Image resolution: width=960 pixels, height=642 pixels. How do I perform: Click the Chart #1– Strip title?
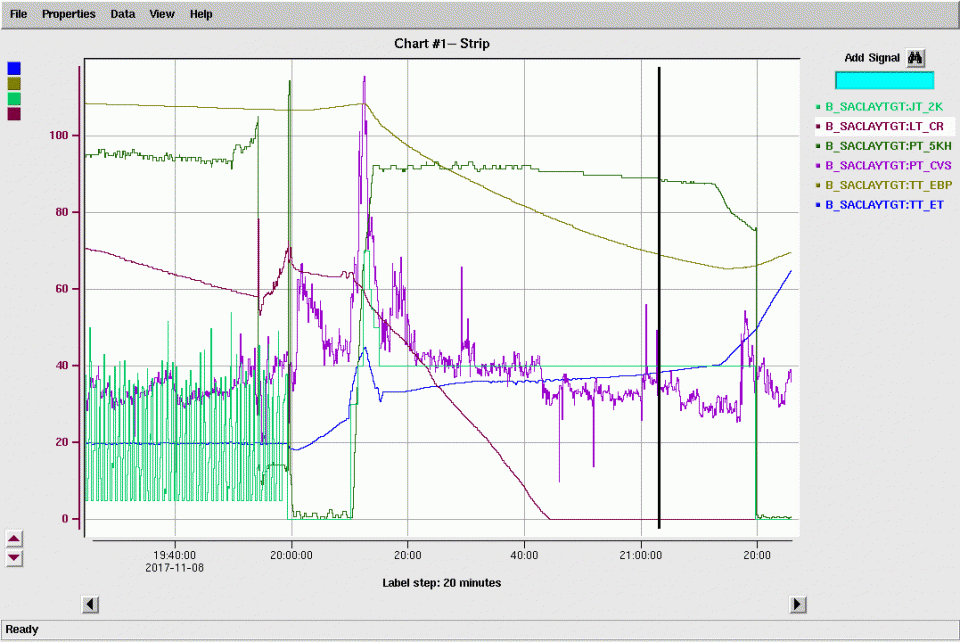point(441,43)
